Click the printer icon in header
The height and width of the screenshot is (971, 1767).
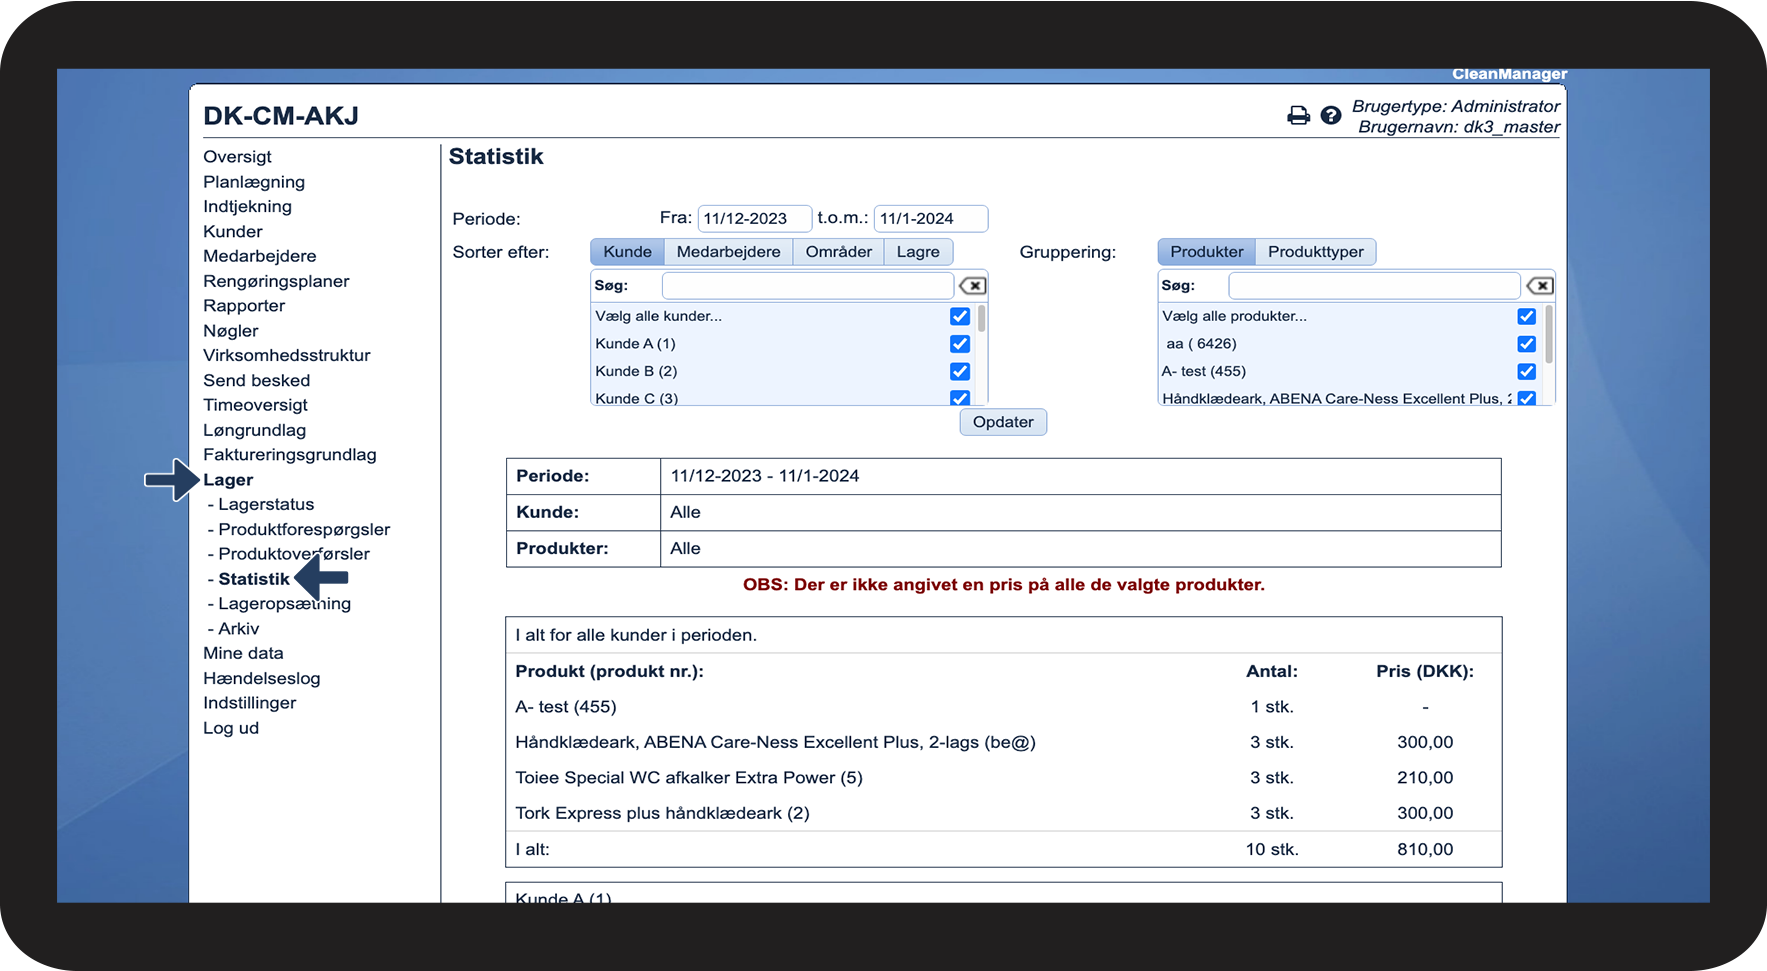tap(1298, 116)
